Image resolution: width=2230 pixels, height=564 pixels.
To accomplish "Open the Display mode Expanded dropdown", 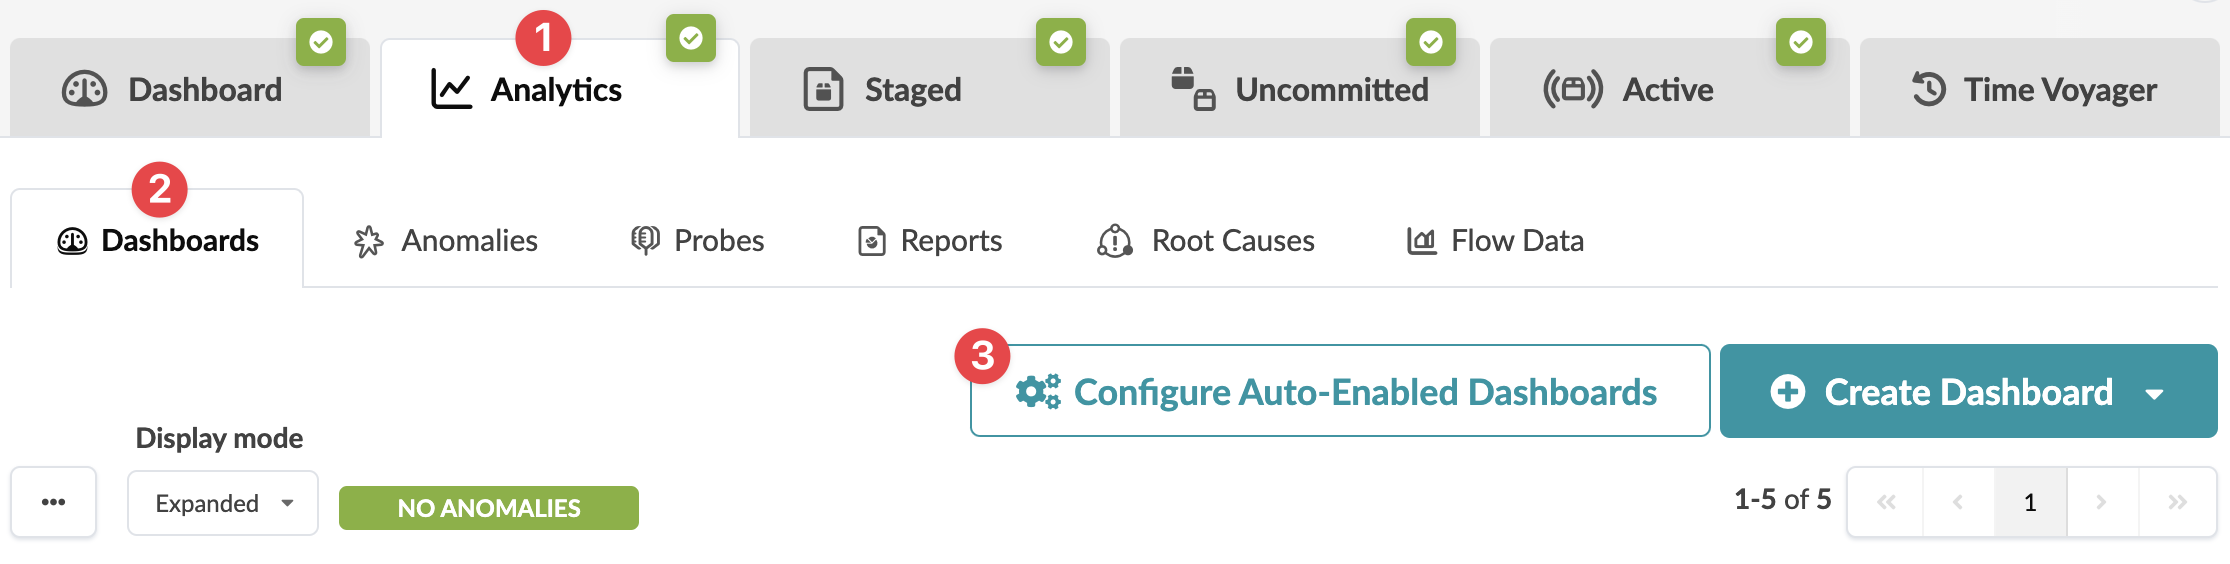I will click(x=222, y=503).
